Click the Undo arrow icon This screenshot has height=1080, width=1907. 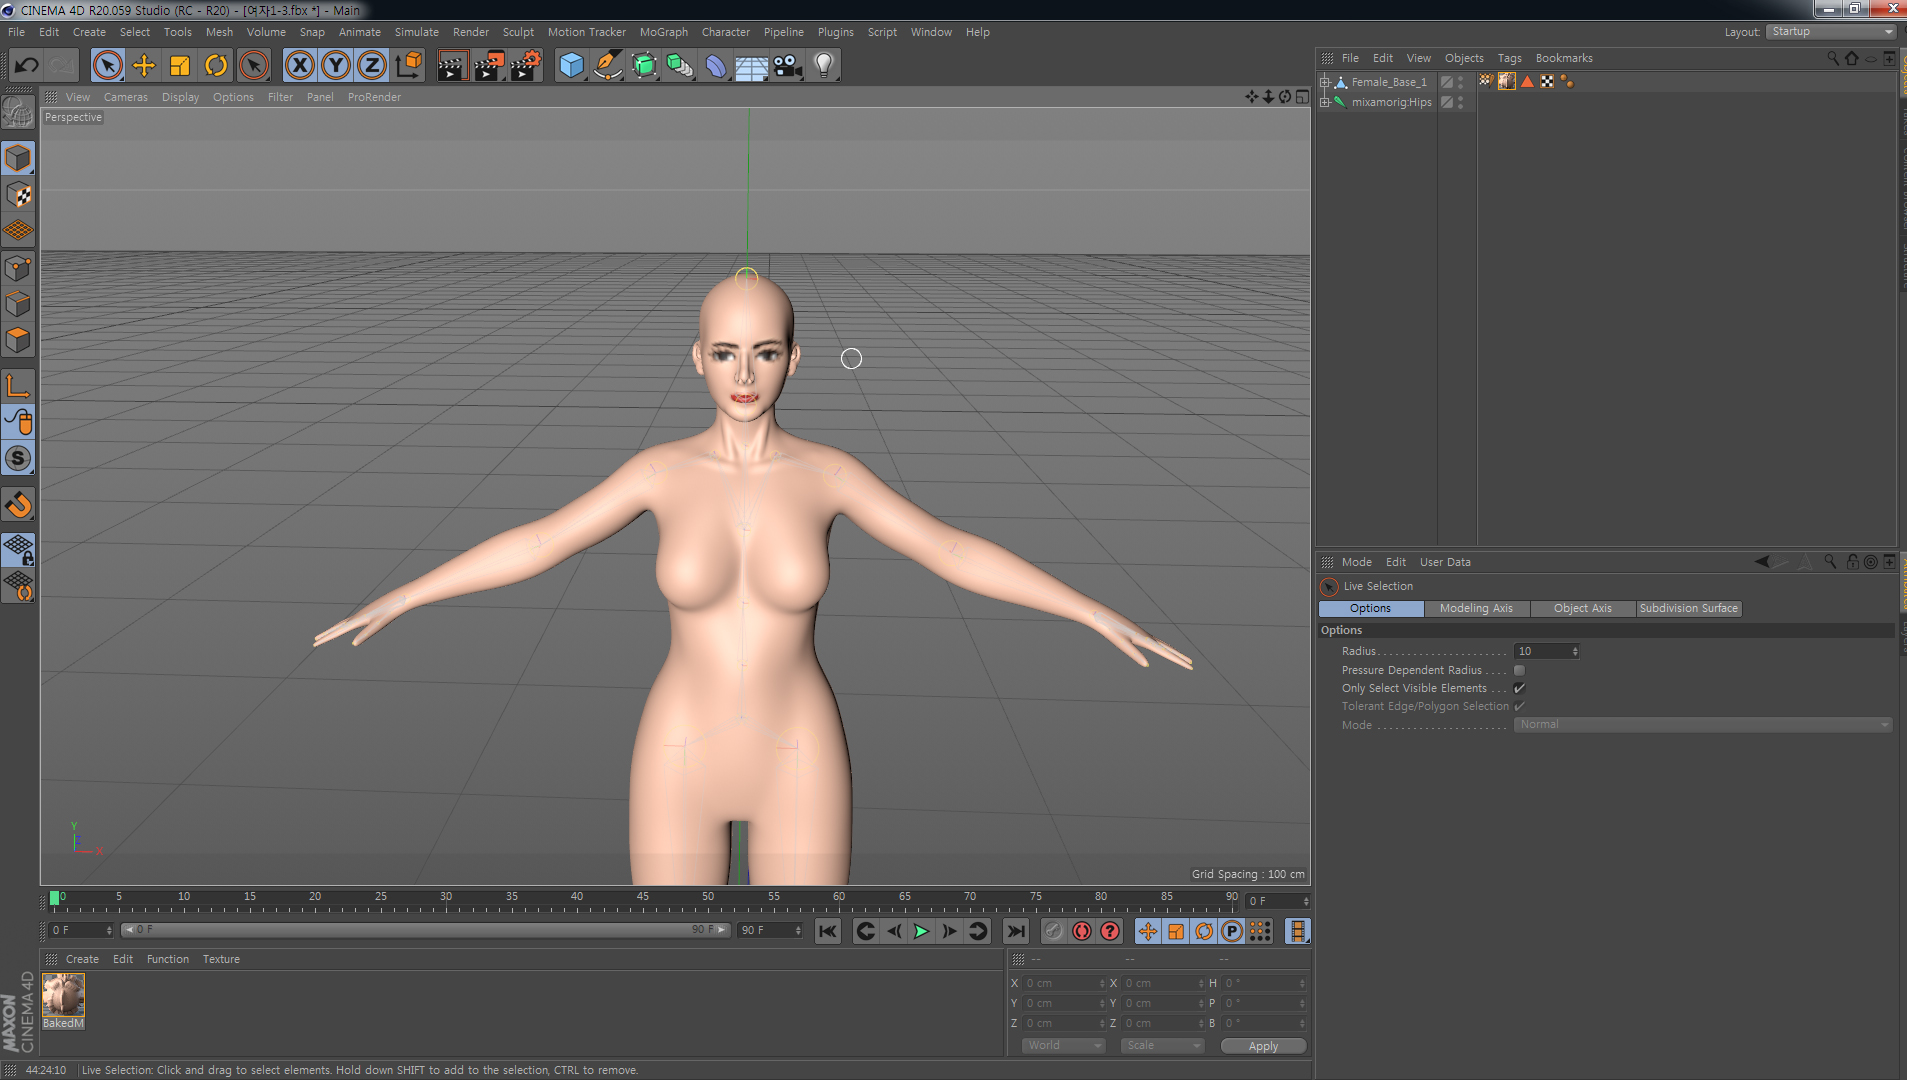[26, 66]
